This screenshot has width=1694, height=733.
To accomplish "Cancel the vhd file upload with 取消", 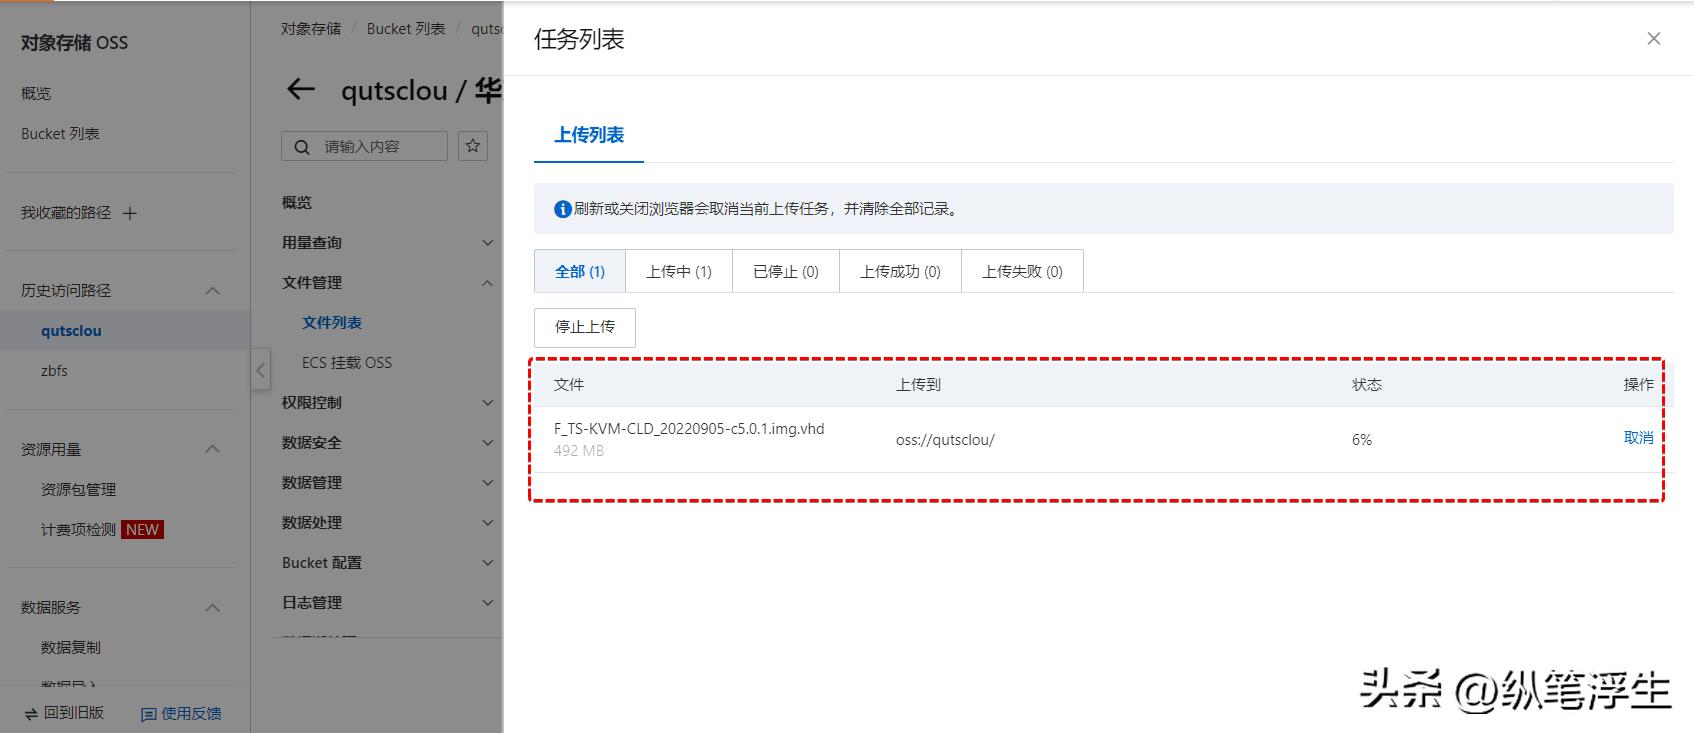I will click(x=1638, y=438).
